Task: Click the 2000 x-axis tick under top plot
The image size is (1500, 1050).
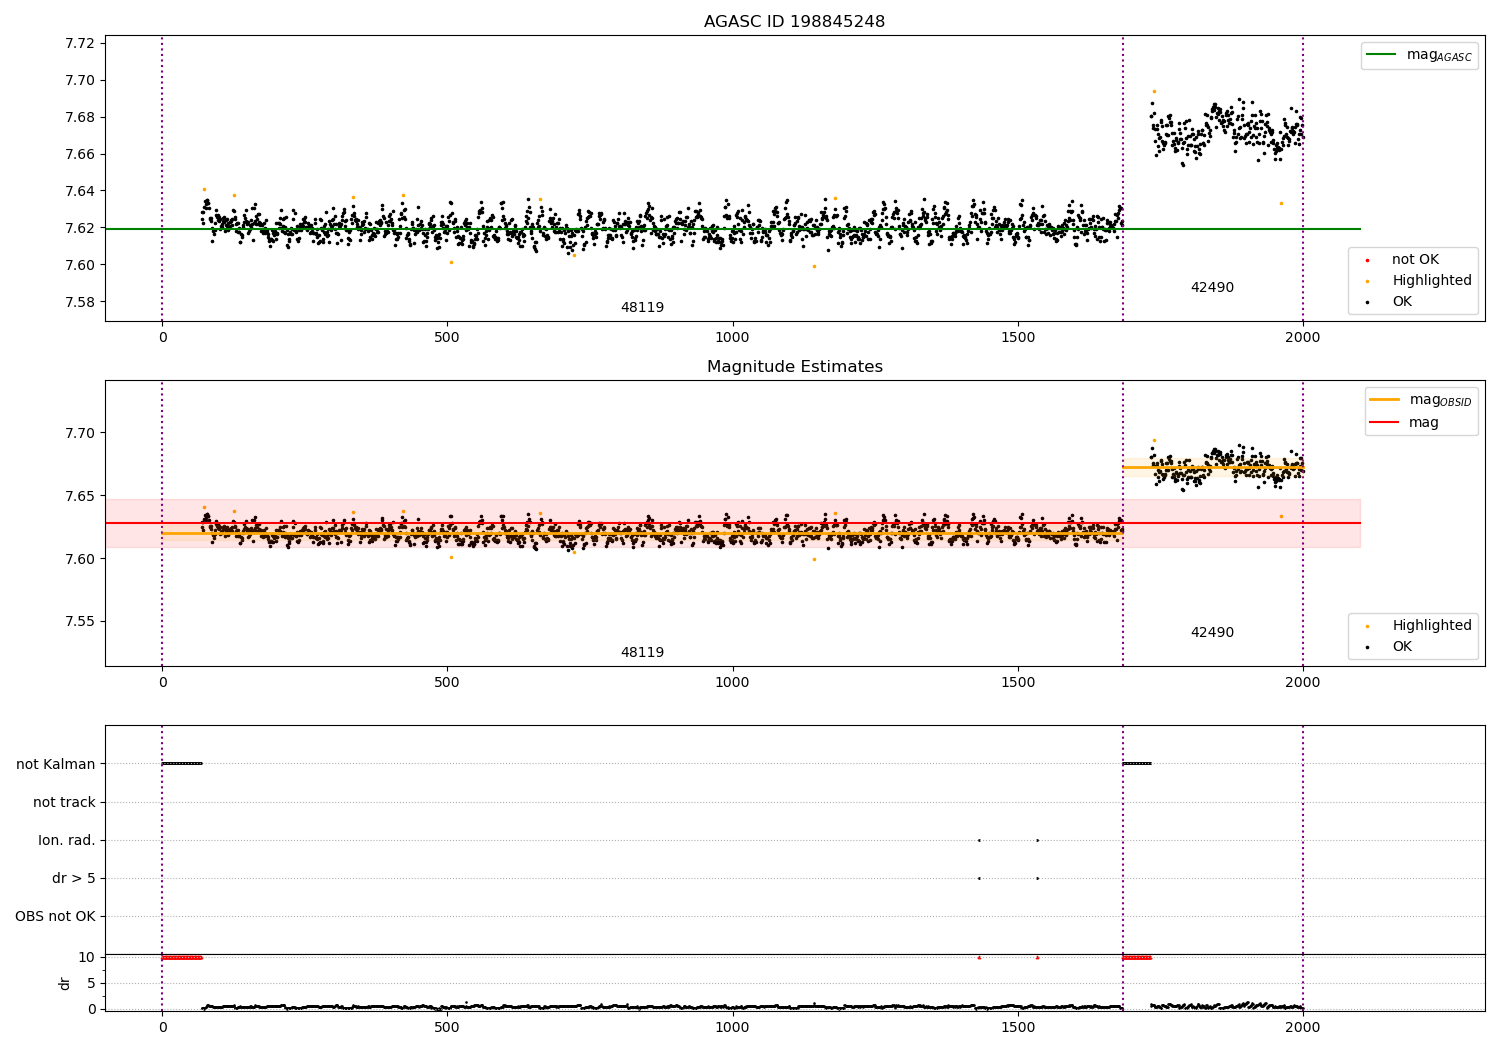Action: click(1302, 337)
